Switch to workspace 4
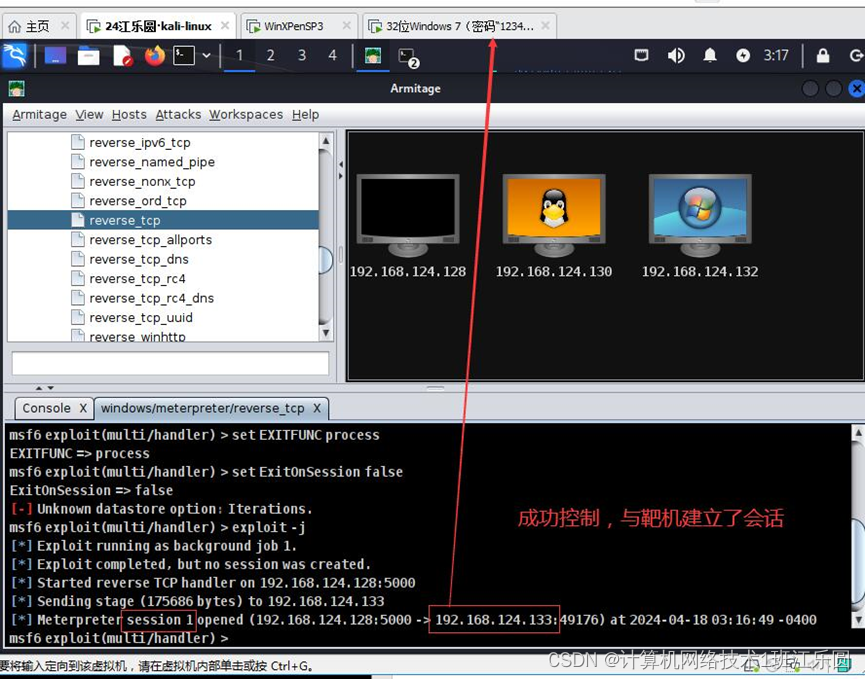865x679 pixels. point(333,55)
